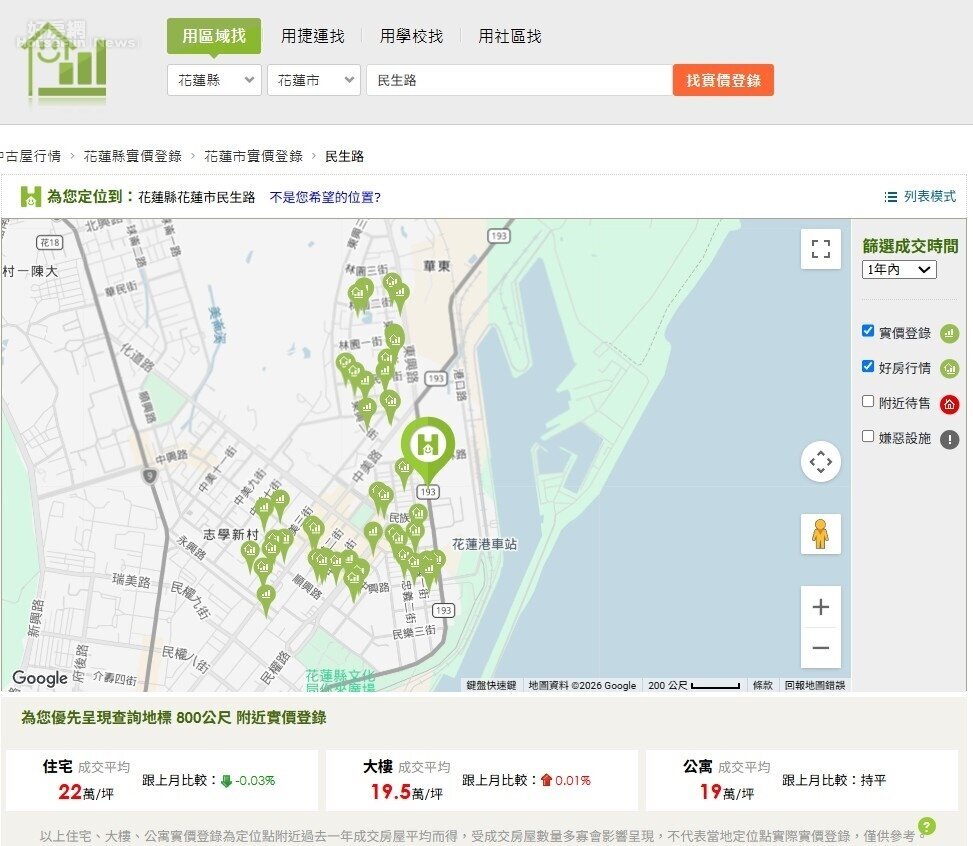973x846 pixels.
Task: Click the 住宅 22萬/坪 average price
Action: pos(86,791)
